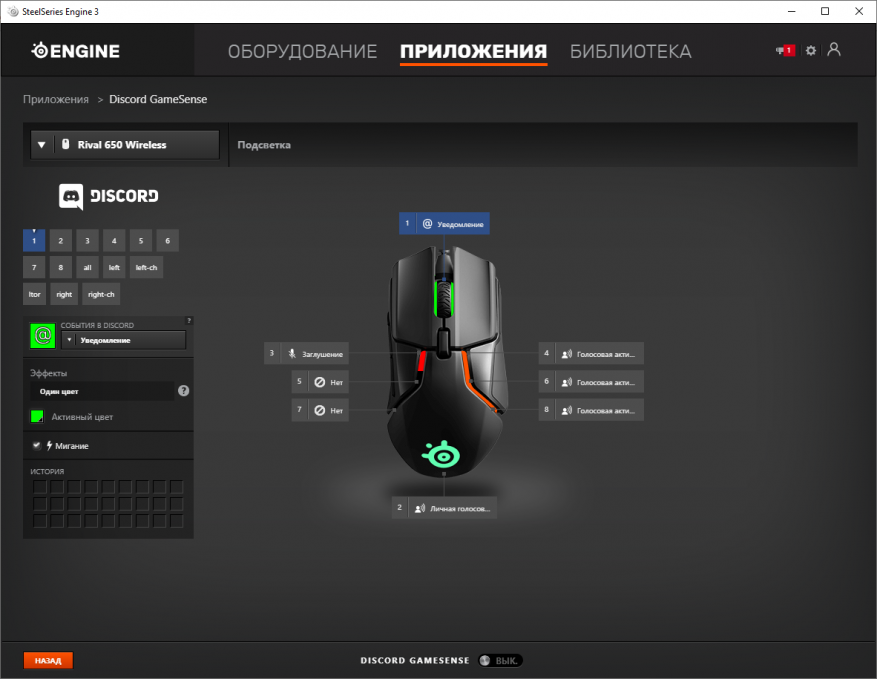
Task: Open the Уведомление event dropdown
Action: click(x=124, y=340)
